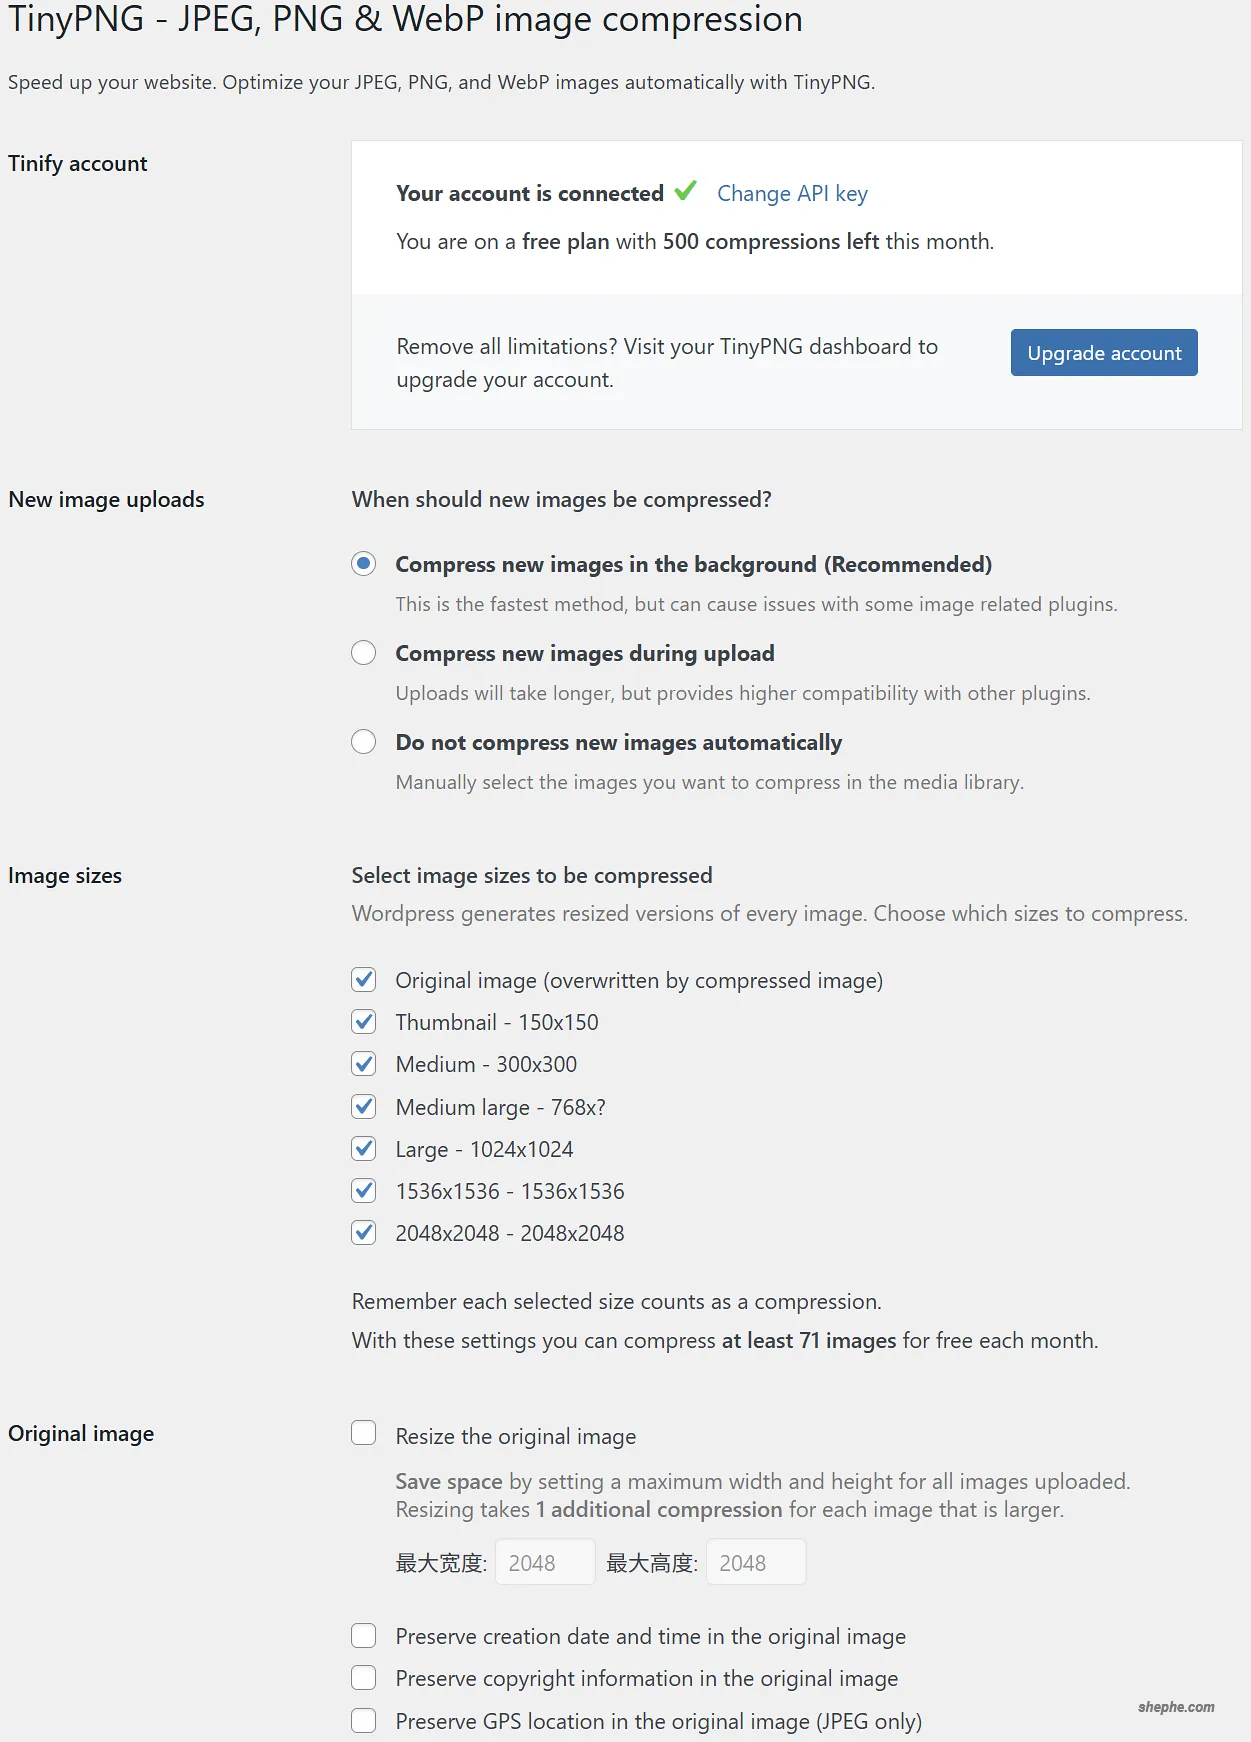Disable Large 1024x1024 compression
1251x1742 pixels.
[364, 1148]
